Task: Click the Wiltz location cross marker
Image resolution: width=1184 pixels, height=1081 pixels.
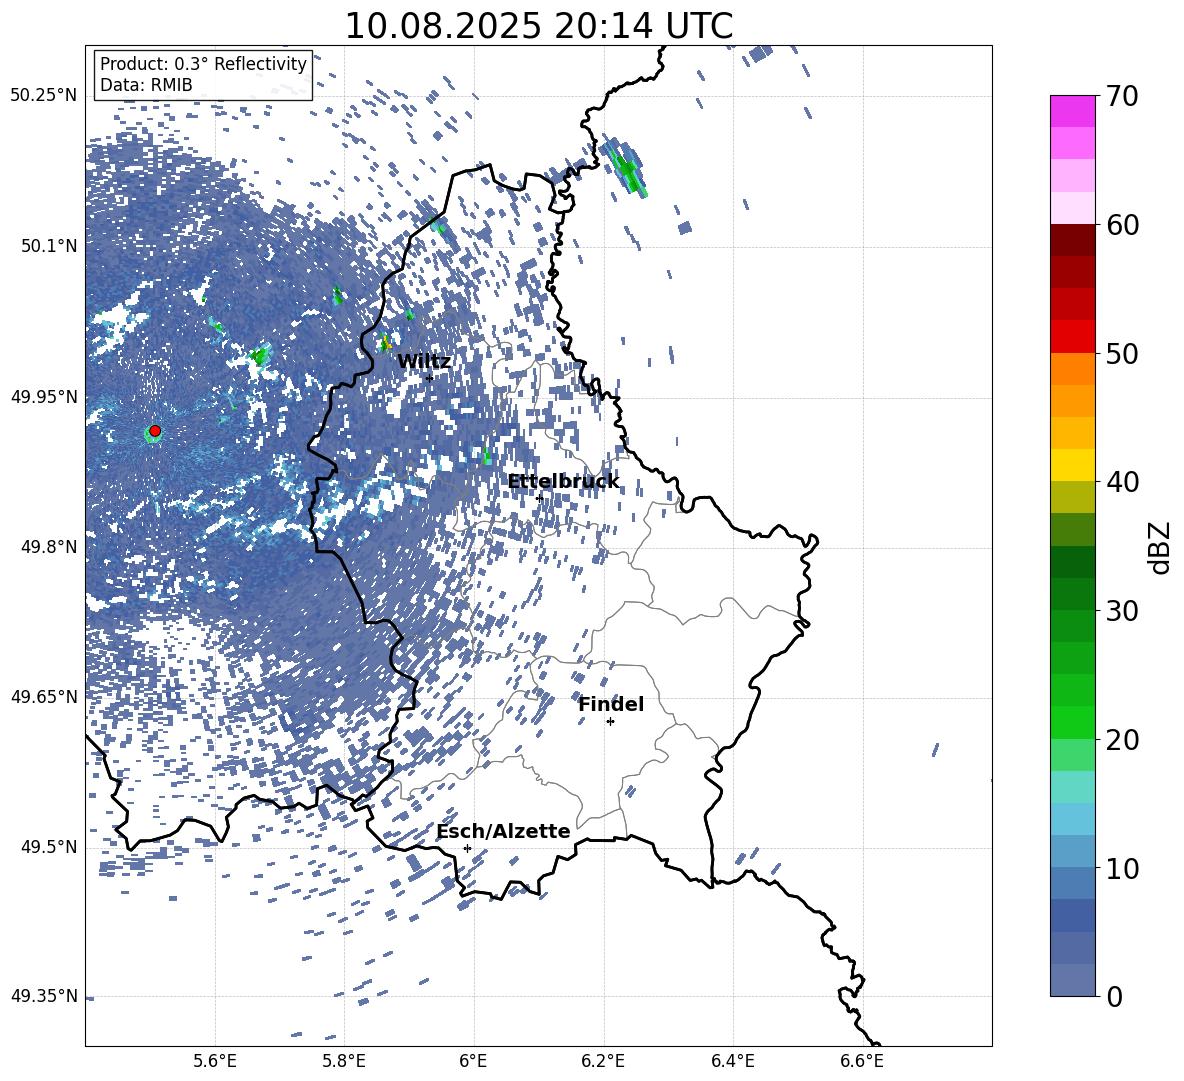Action: point(430,378)
